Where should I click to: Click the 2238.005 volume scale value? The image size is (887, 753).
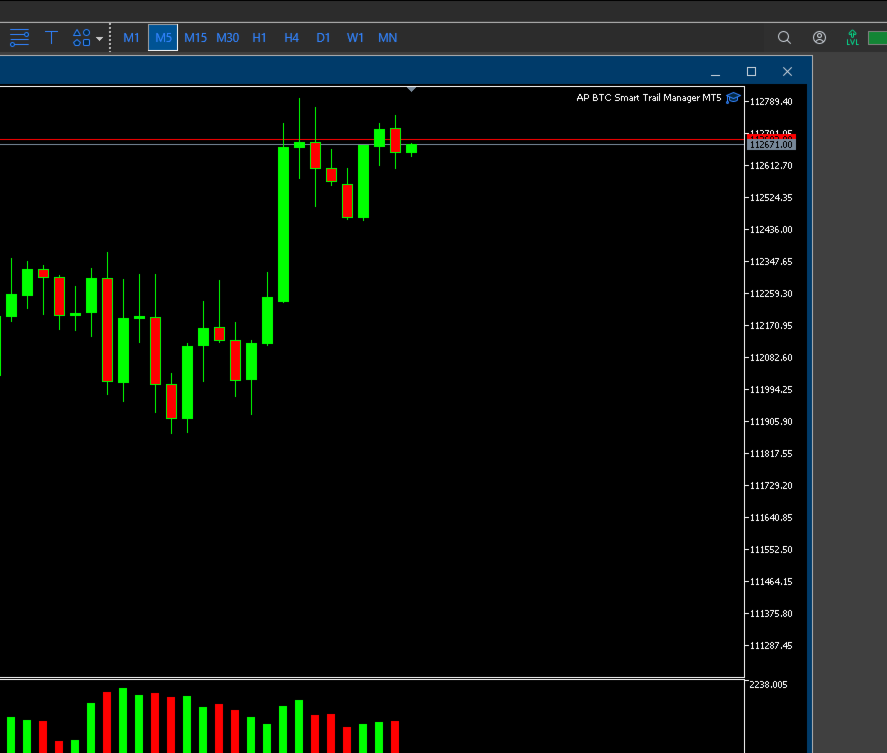768,685
